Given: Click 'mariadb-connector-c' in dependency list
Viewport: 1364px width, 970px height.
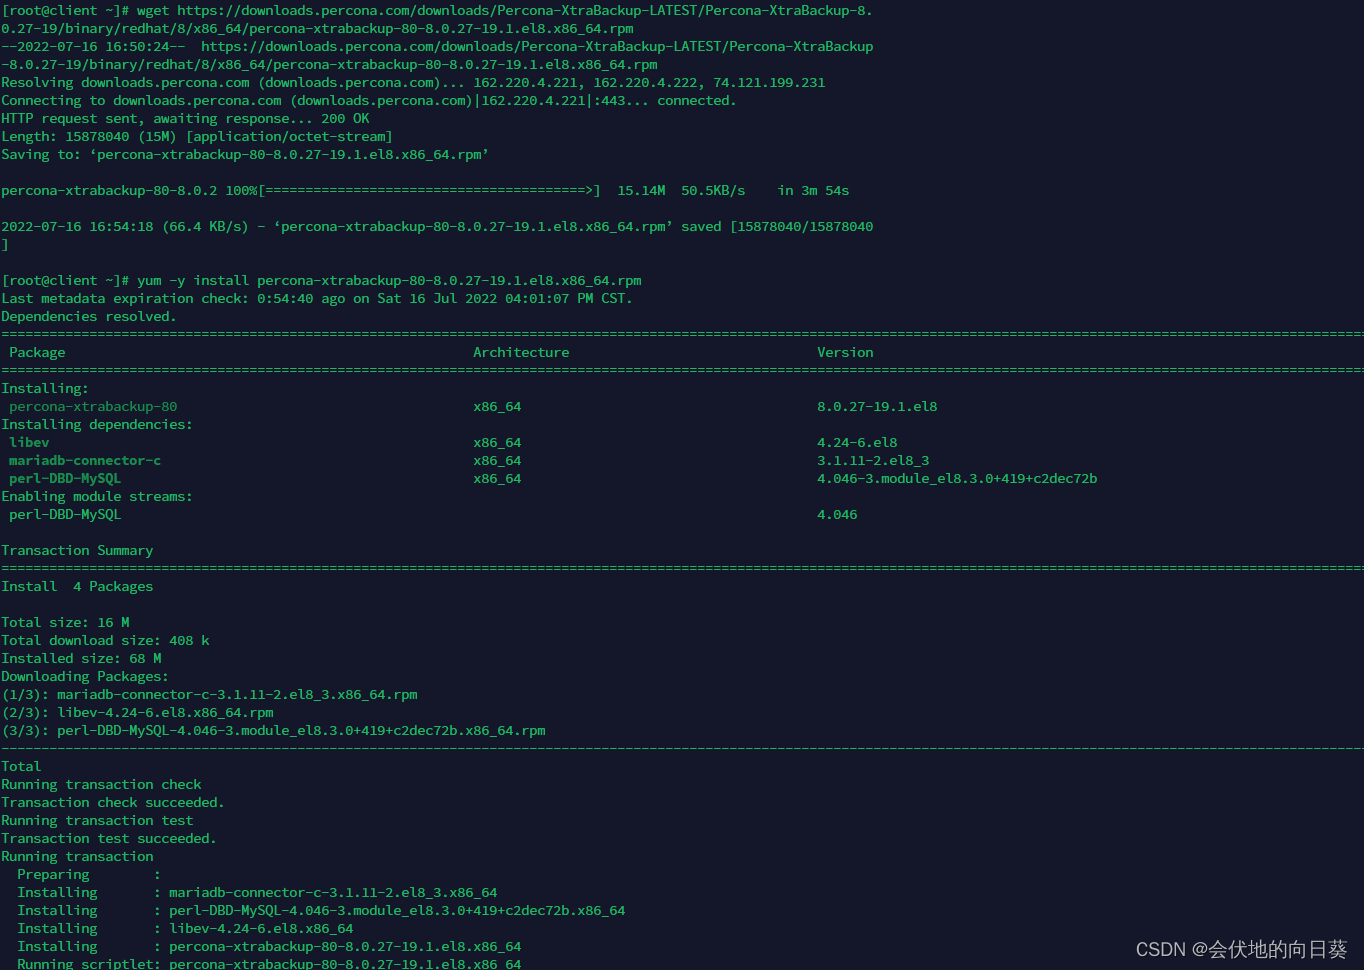Looking at the screenshot, I should pyautogui.click(x=85, y=461).
